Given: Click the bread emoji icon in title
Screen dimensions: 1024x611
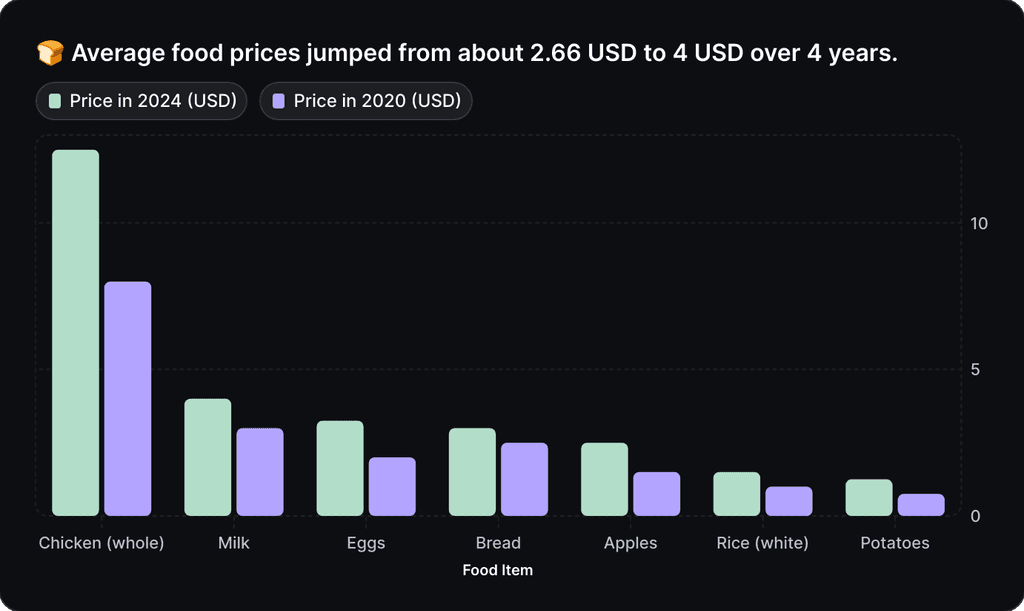Looking at the screenshot, I should pos(49,53).
